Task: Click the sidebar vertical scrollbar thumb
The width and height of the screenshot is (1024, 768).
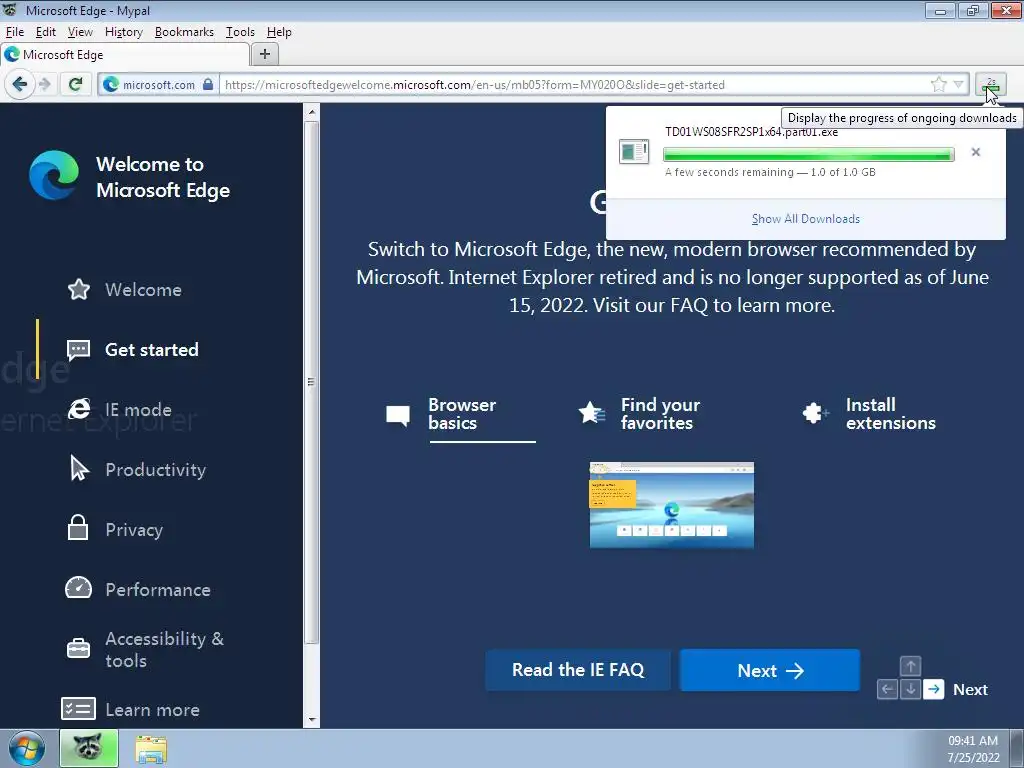Action: pyautogui.click(x=312, y=382)
